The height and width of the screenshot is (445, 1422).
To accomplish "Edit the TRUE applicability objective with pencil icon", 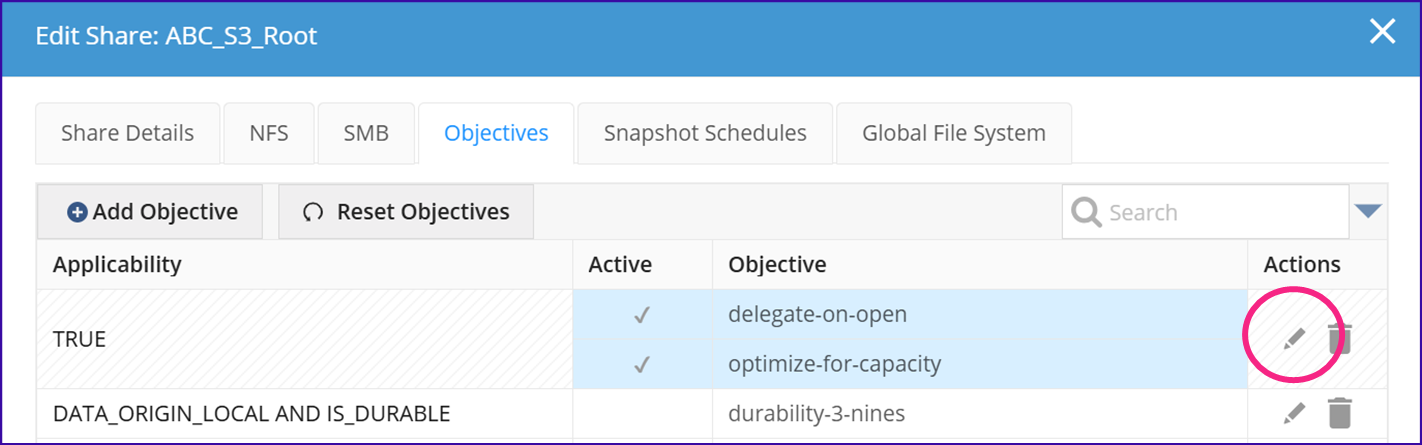I will pos(1294,339).
